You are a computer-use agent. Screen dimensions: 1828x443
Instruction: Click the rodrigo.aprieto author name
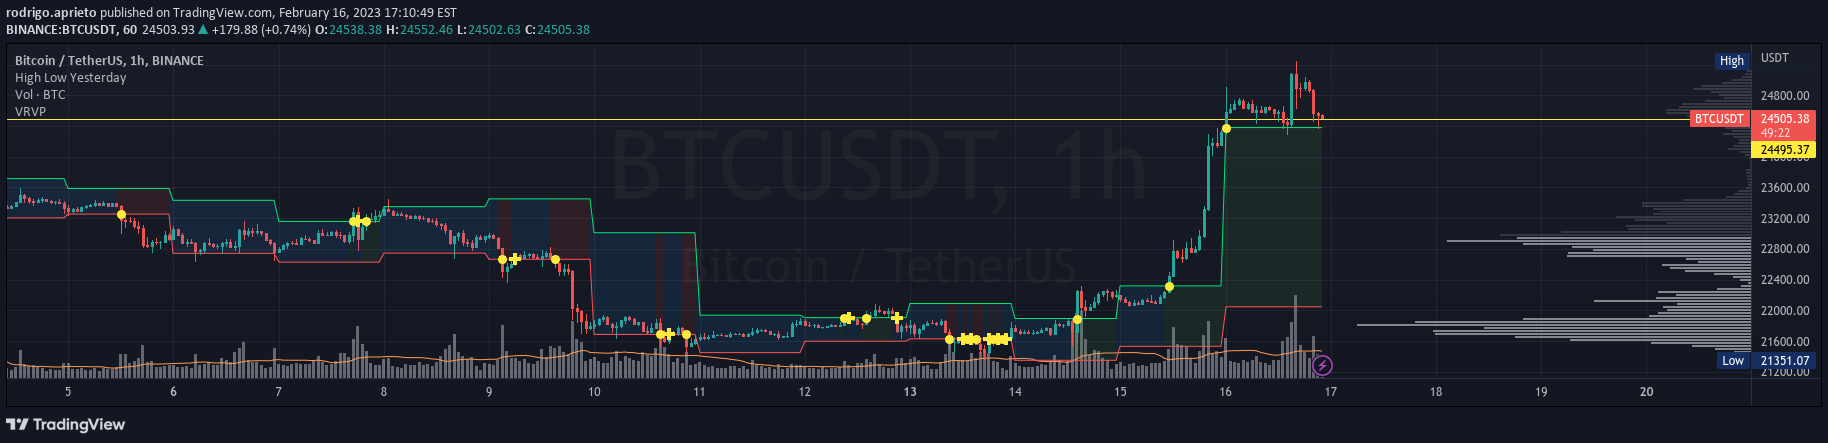click(51, 13)
